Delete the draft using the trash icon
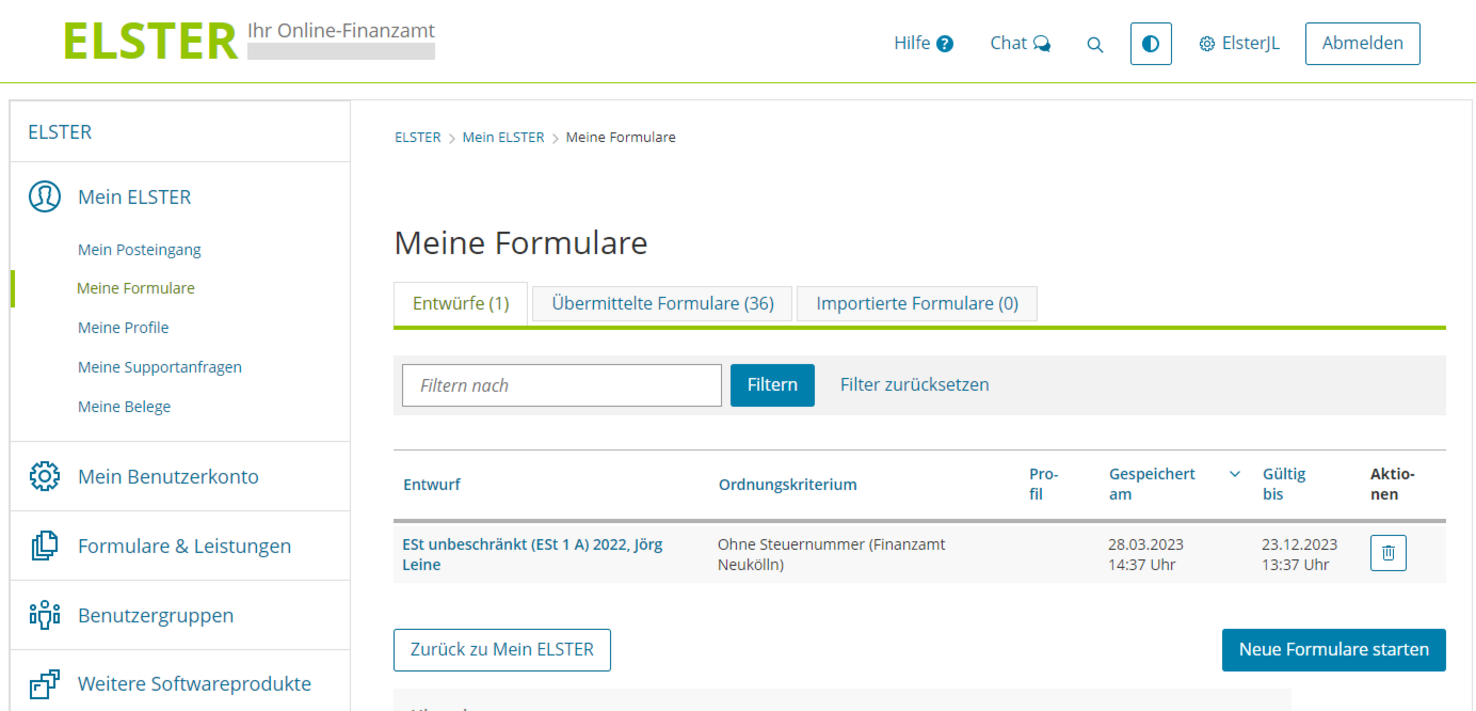This screenshot has width=1476, height=711. pos(1387,553)
